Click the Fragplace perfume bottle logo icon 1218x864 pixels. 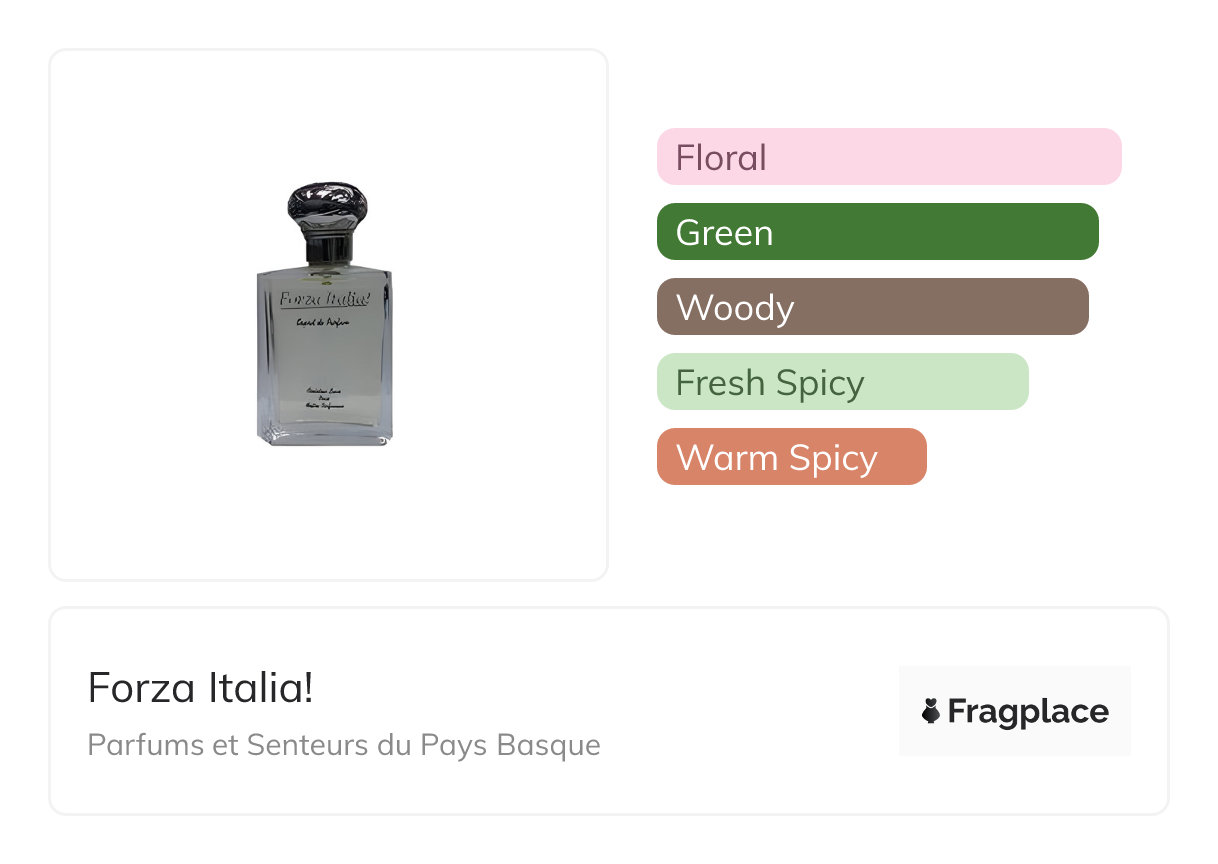(931, 711)
